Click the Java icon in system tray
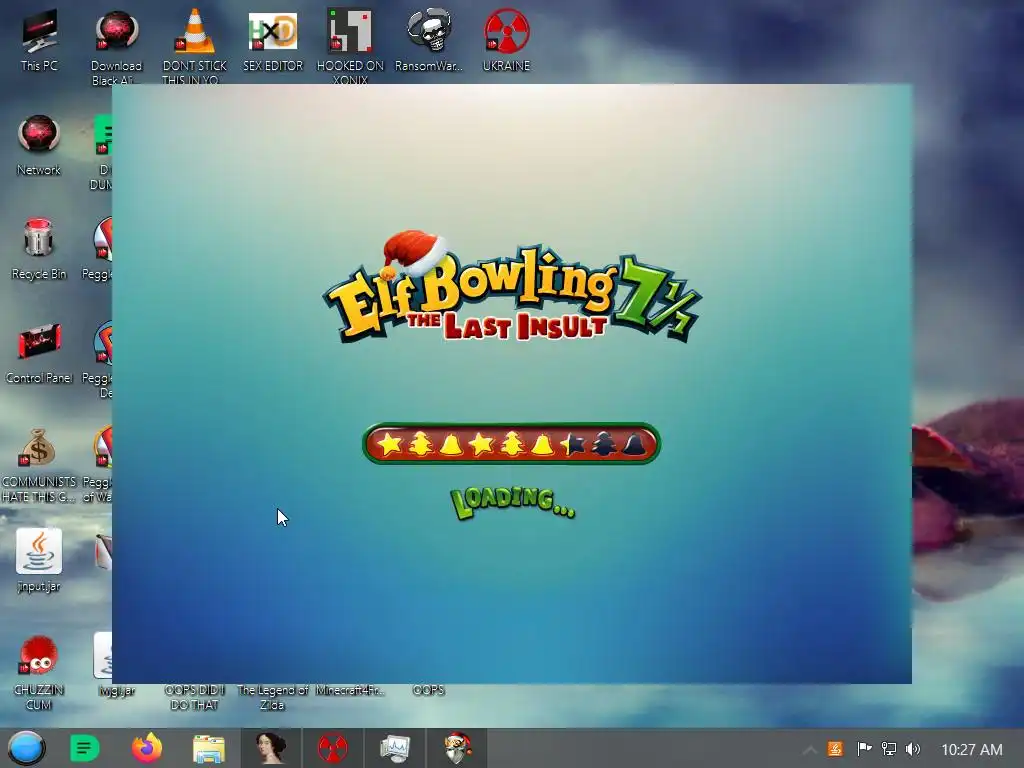 (x=835, y=749)
